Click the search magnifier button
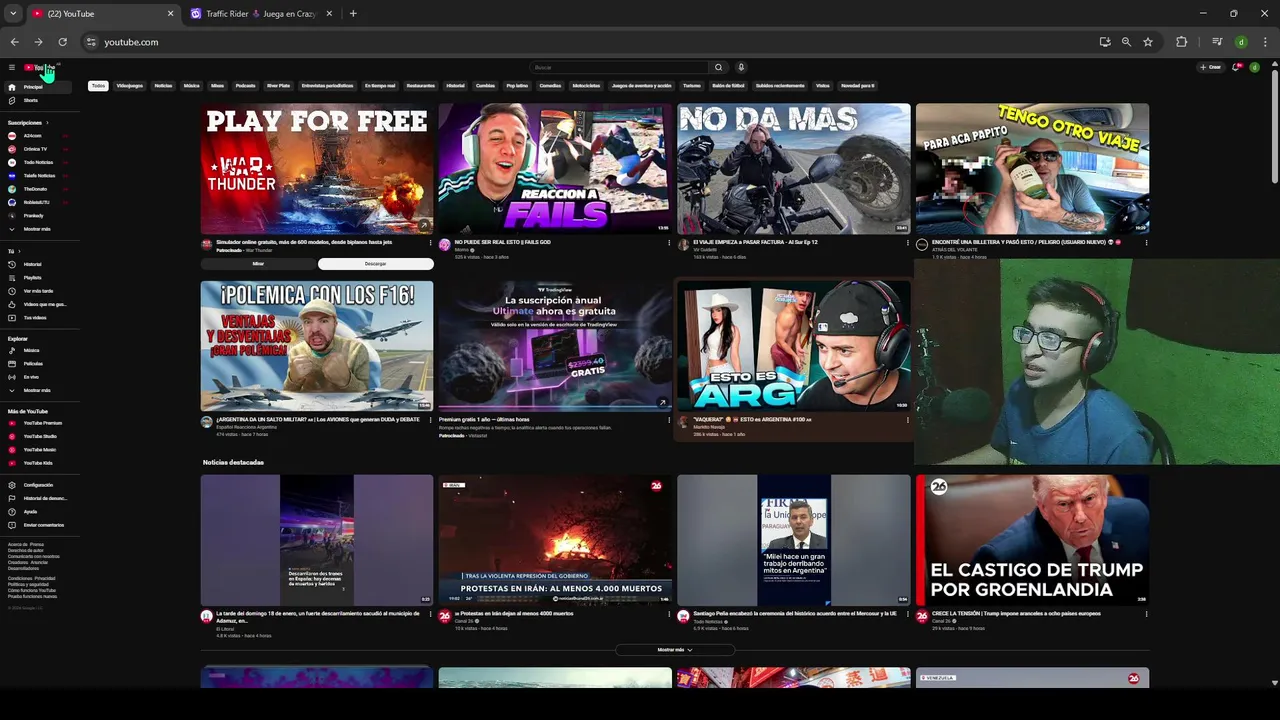 pyautogui.click(x=718, y=68)
